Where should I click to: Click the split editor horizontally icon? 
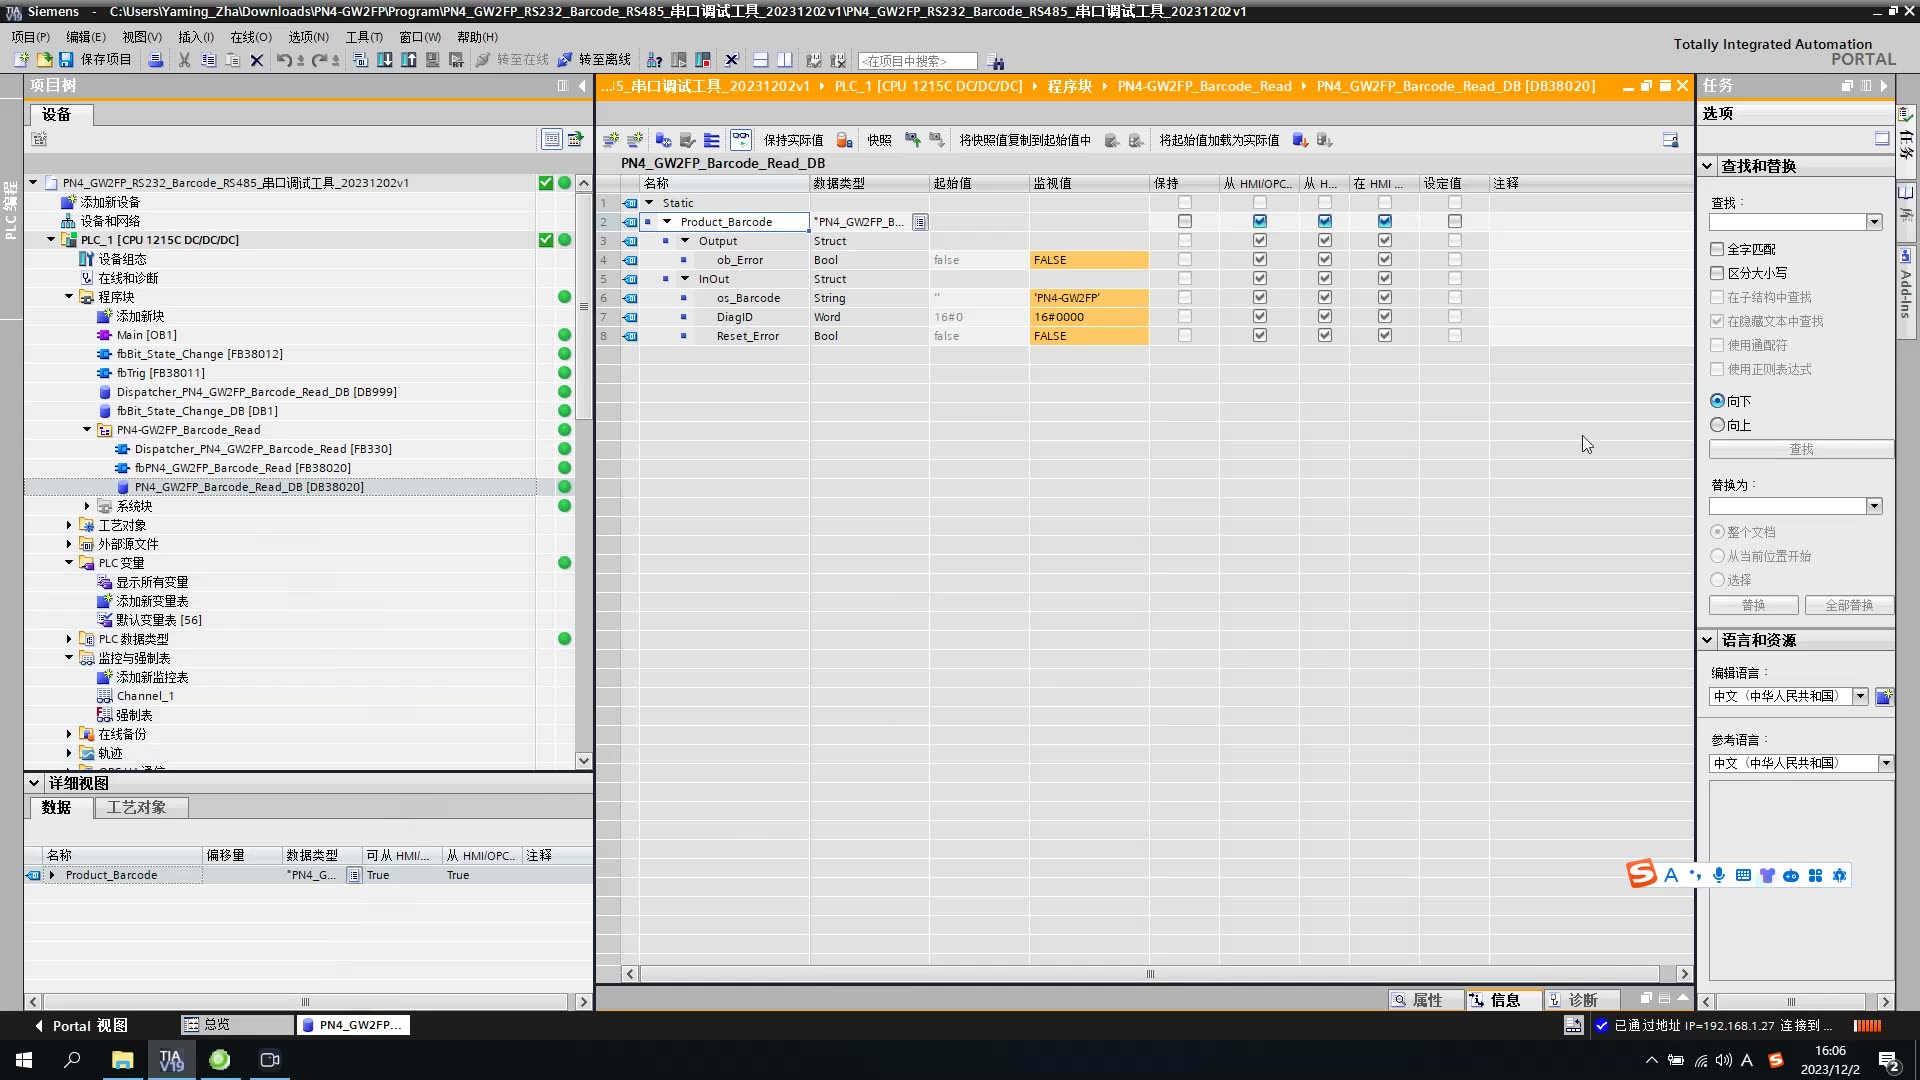pos(760,60)
